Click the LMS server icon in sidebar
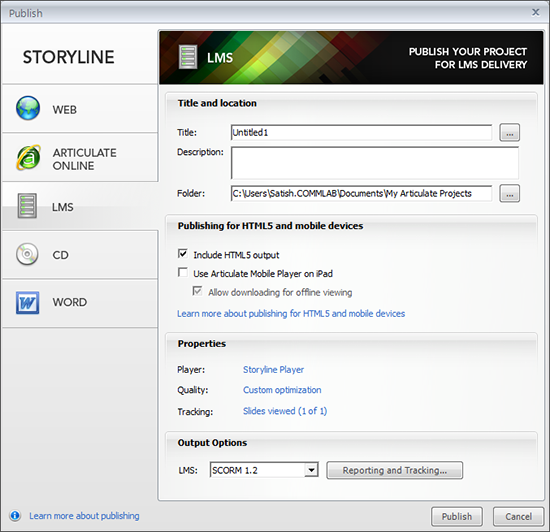The width and height of the screenshot is (550, 532). pos(27,206)
